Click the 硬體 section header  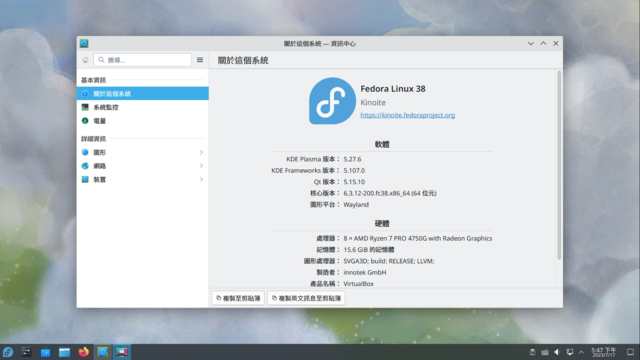point(382,224)
